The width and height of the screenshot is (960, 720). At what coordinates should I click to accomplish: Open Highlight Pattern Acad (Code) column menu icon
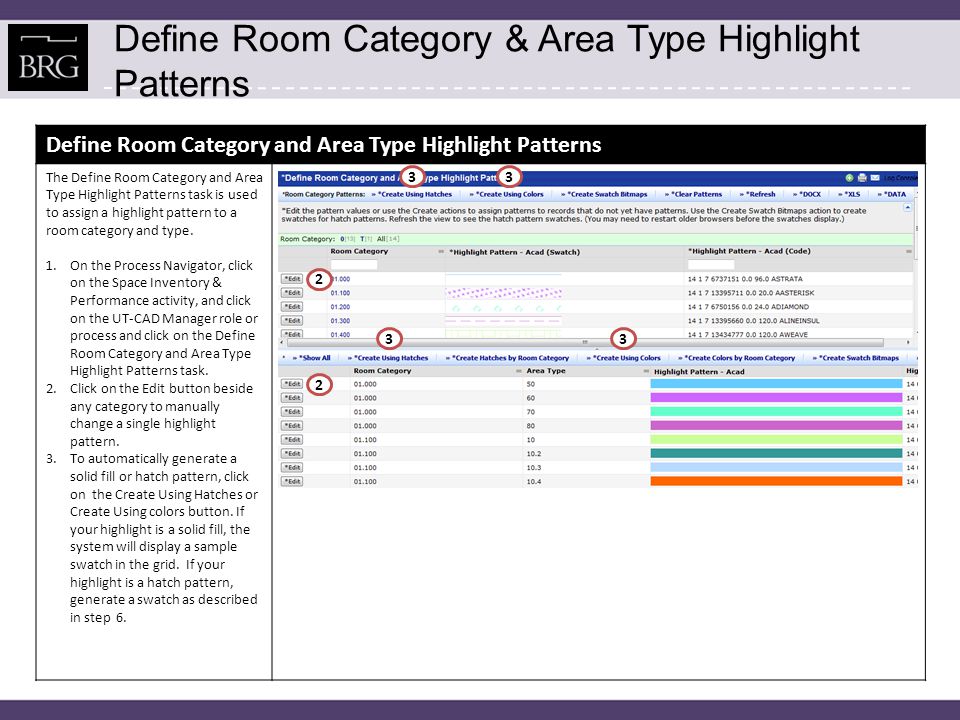[909, 252]
